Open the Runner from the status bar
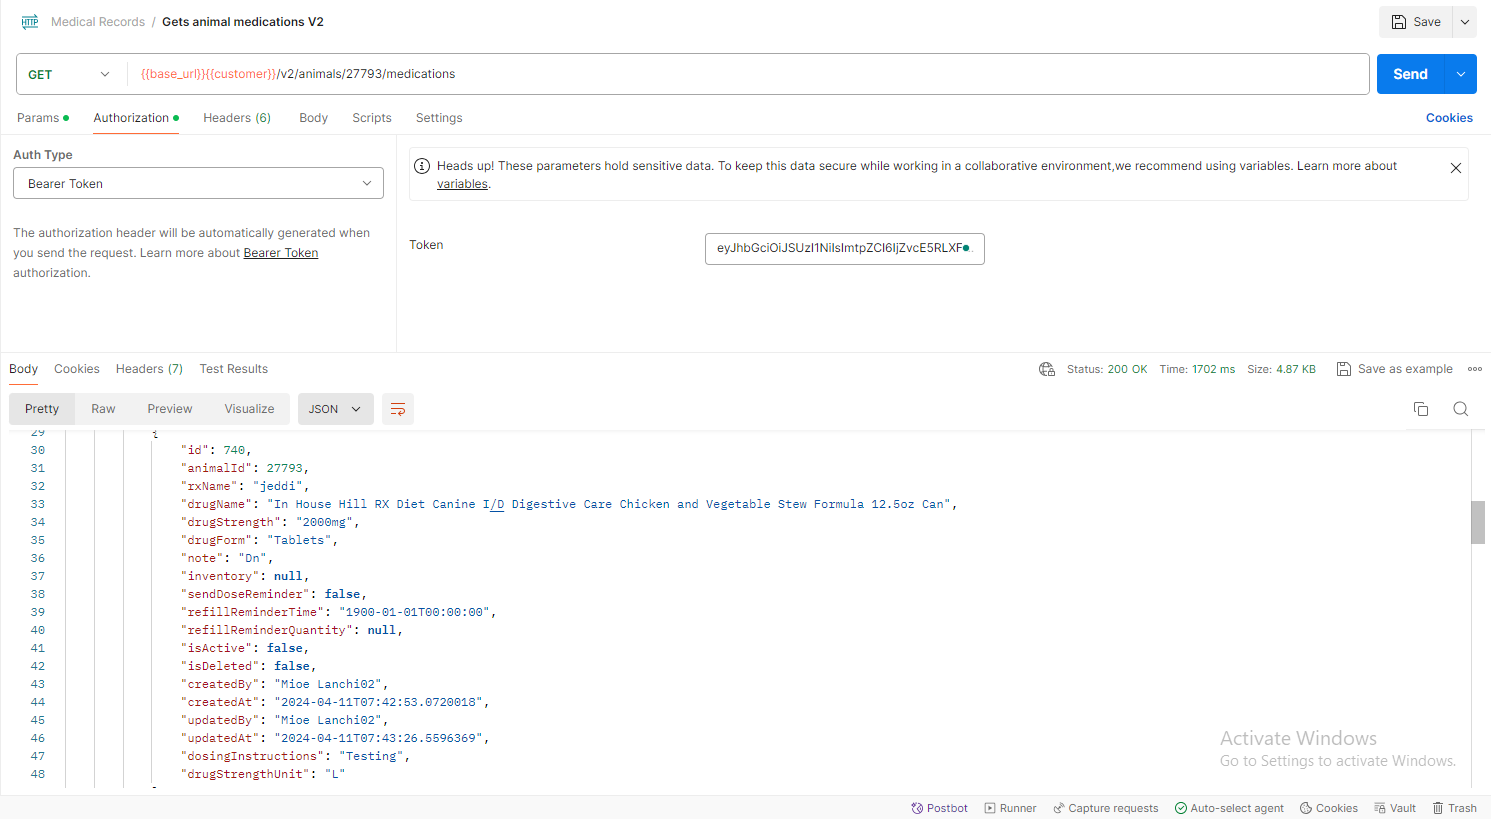Screen dimensions: 1491x819 point(1010,808)
